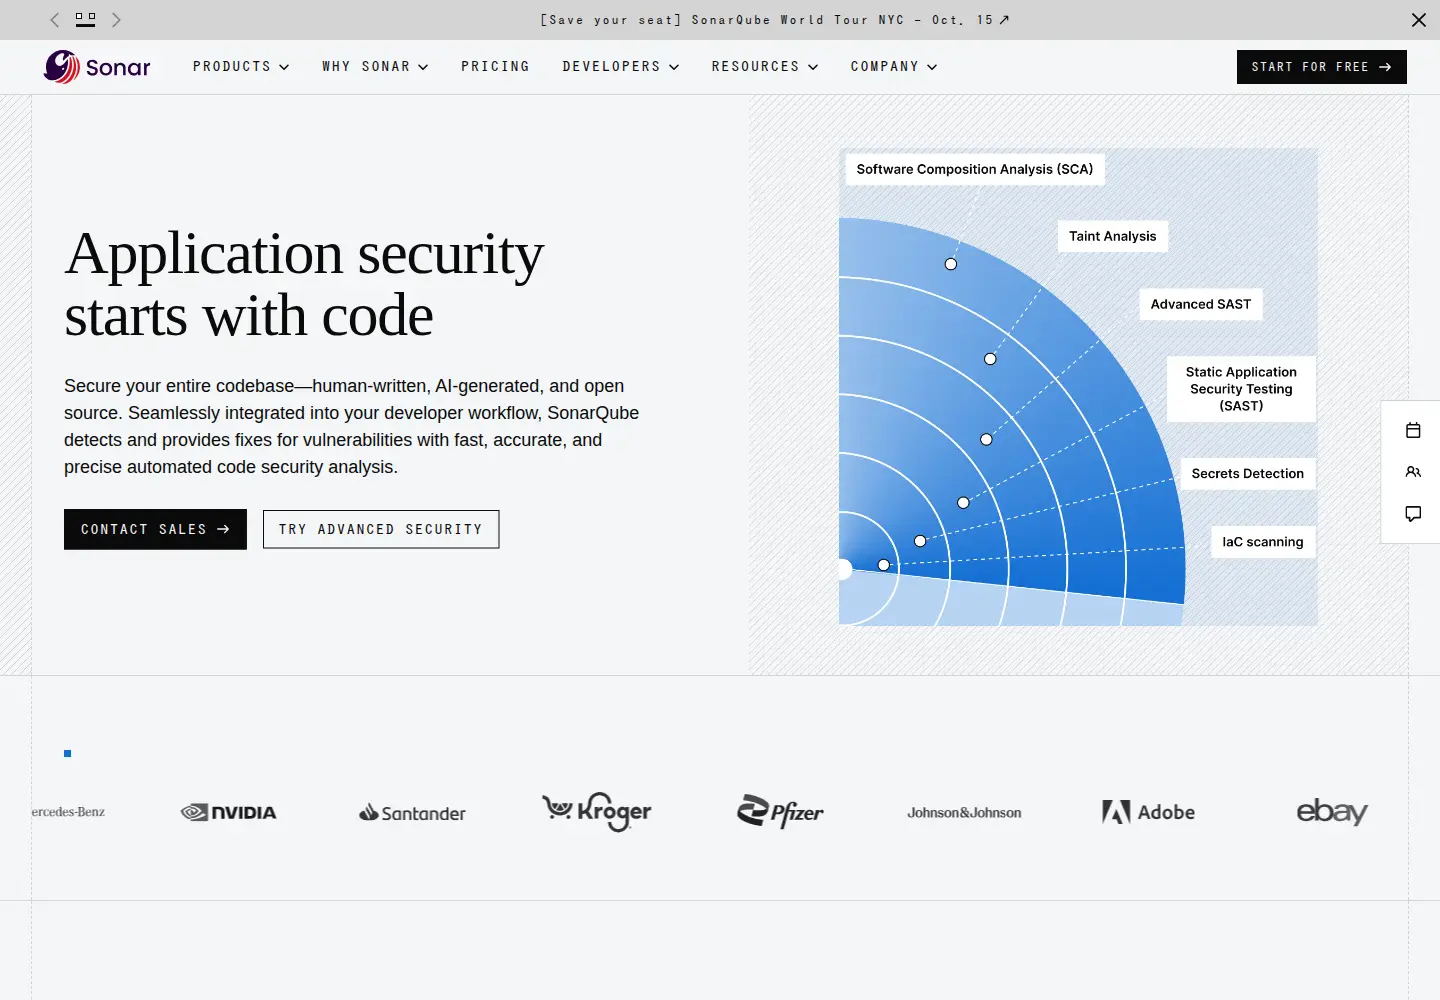The height and width of the screenshot is (1000, 1440).
Task: Go to previous announcement with left arrow
Action: pos(55,20)
